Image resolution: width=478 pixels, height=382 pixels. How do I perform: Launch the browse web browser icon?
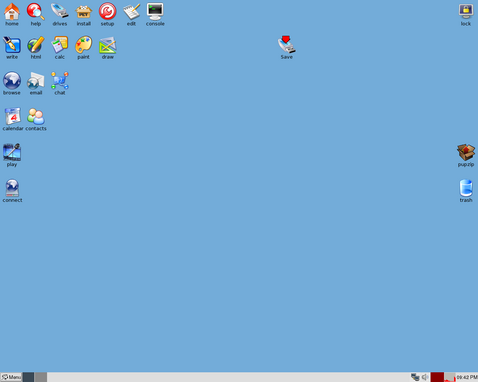[12, 81]
